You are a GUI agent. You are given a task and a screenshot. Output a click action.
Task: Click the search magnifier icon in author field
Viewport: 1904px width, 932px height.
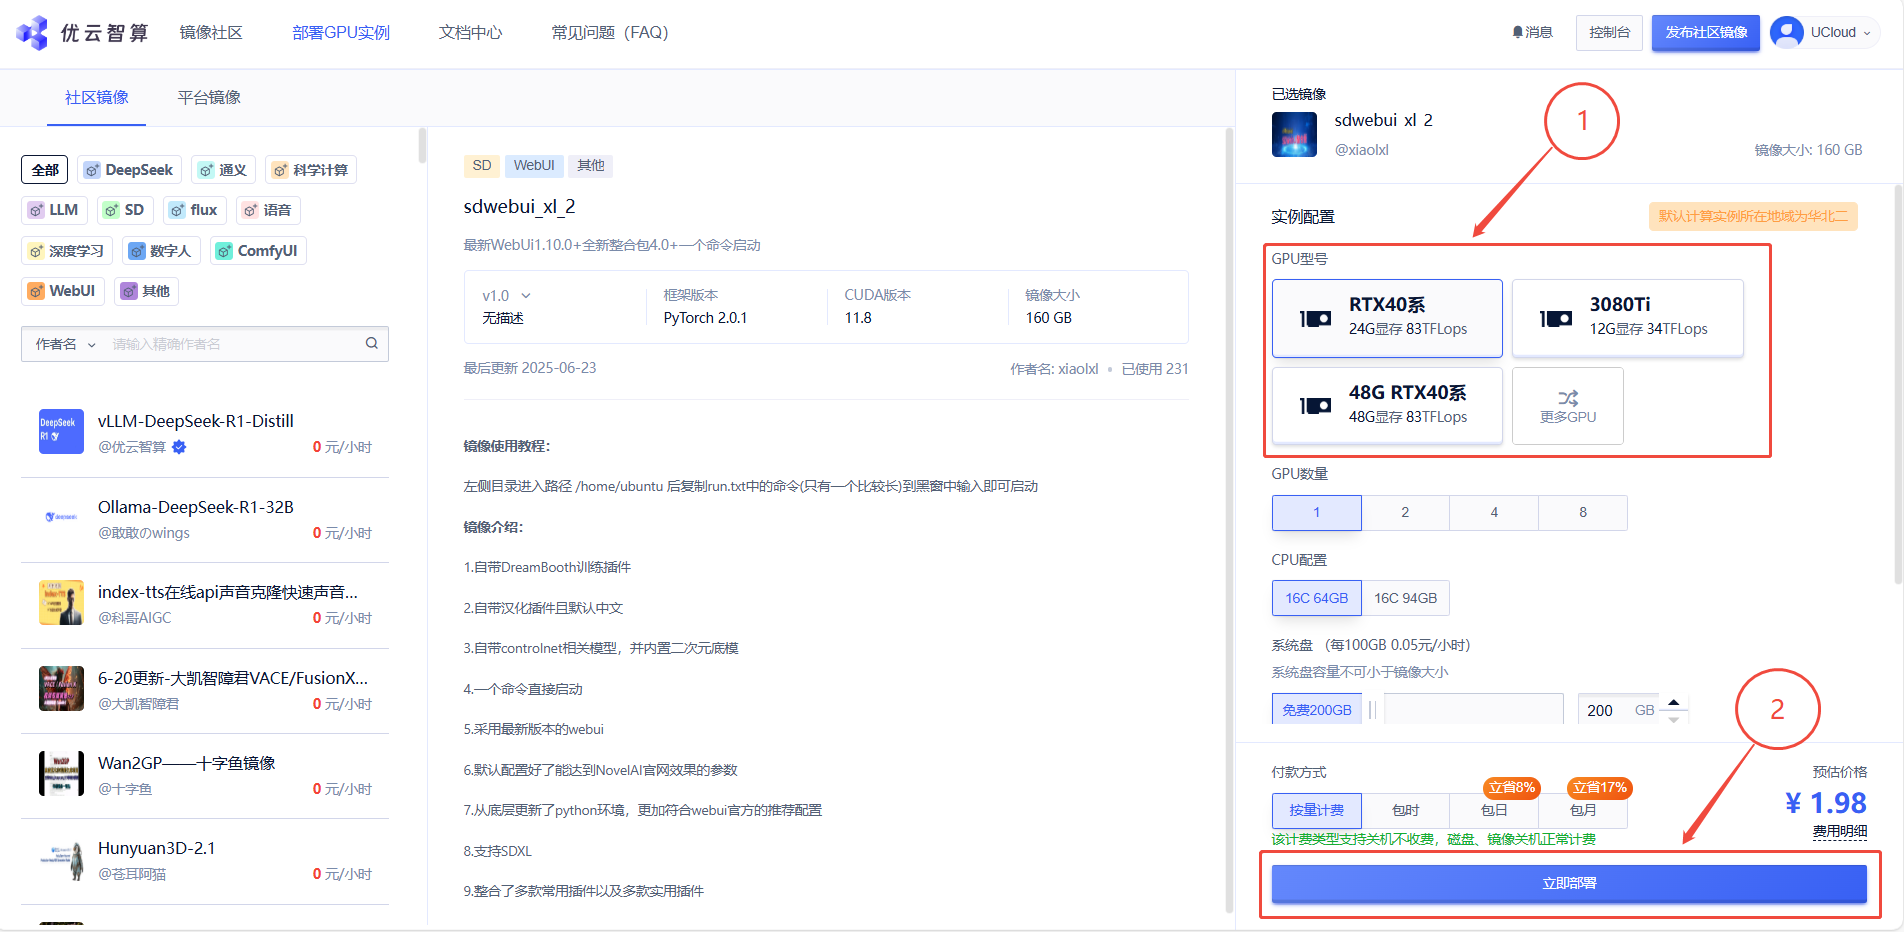point(372,343)
